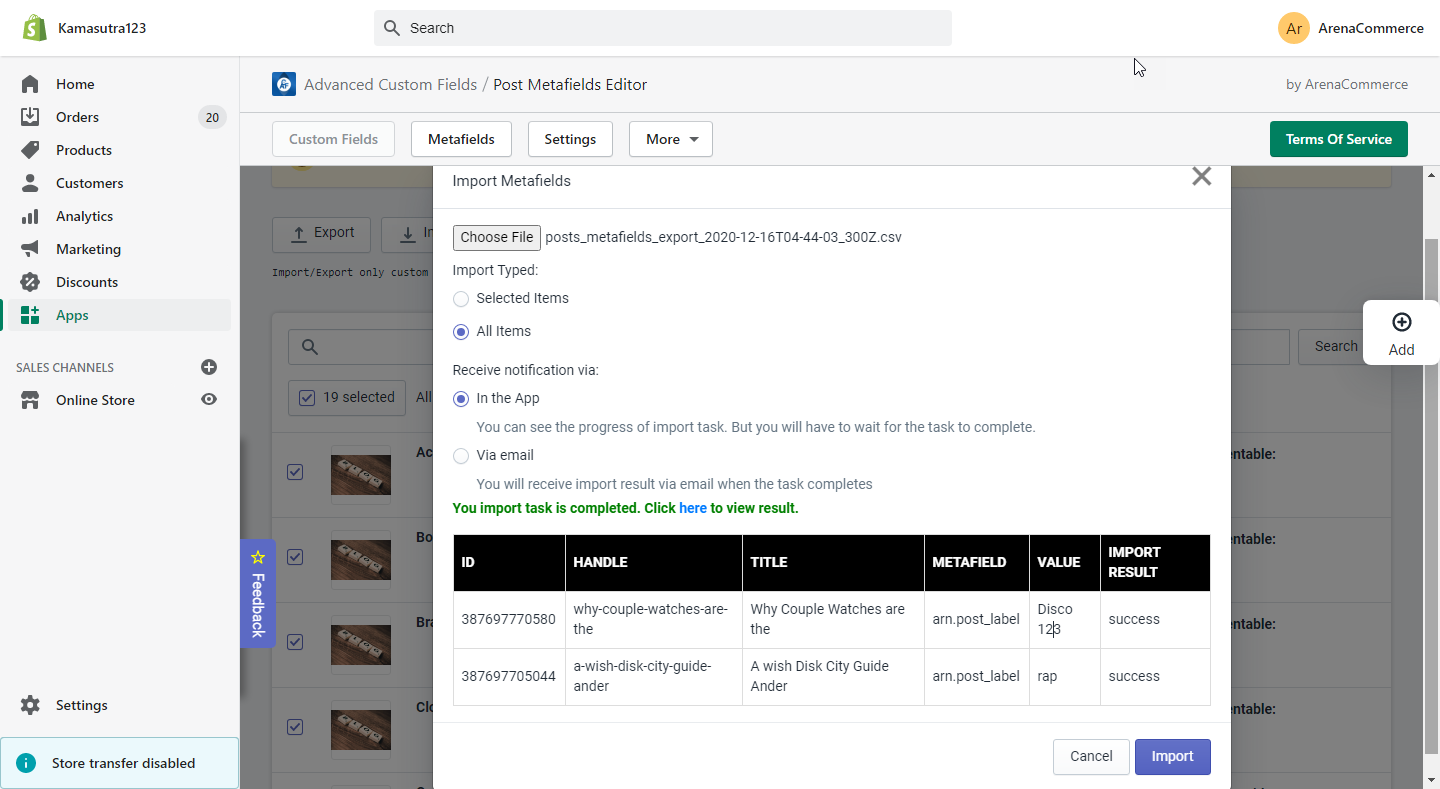This screenshot has height=789, width=1440.
Task: Choose In the App notification option
Action: tap(461, 399)
